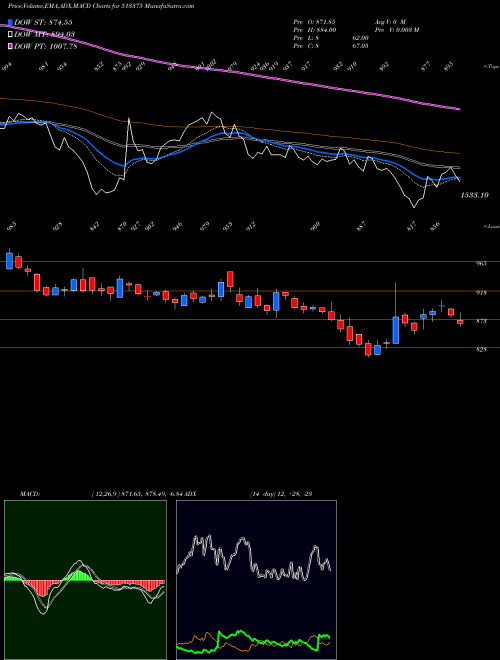Click the 1533.10 price label on EMA chart
Screen dimensions: 500x660
click(475, 195)
